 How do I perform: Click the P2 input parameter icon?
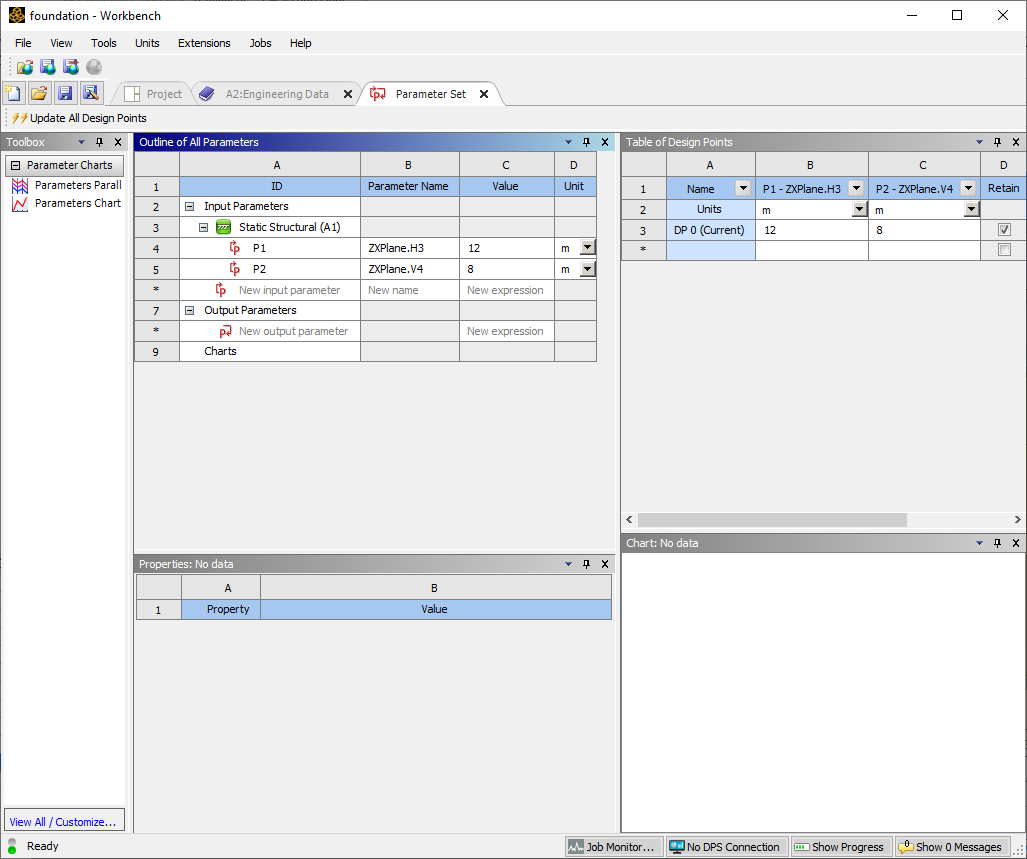(x=234, y=269)
